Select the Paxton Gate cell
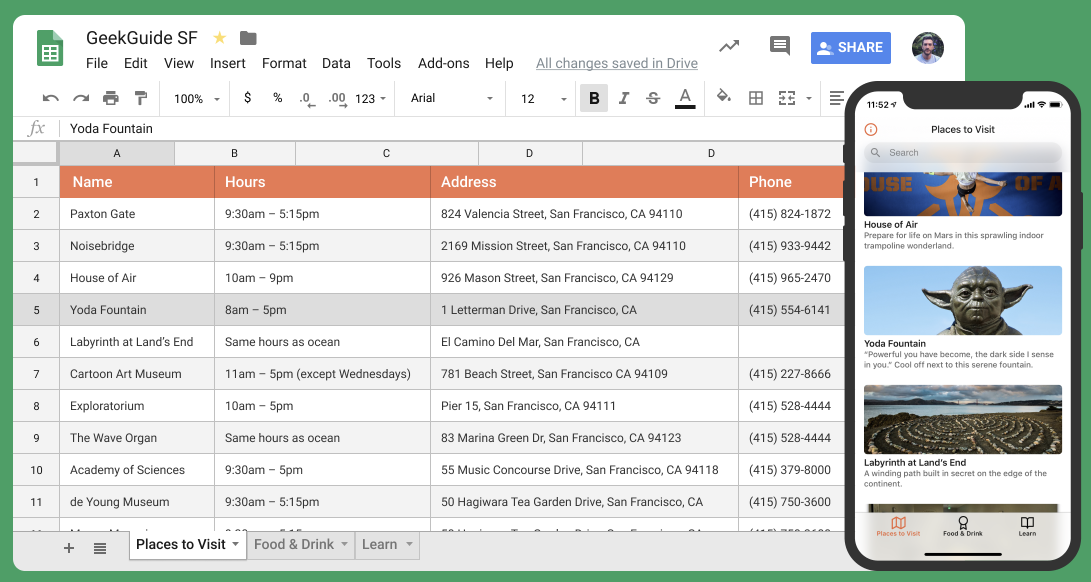1091x582 pixels. click(x=137, y=214)
